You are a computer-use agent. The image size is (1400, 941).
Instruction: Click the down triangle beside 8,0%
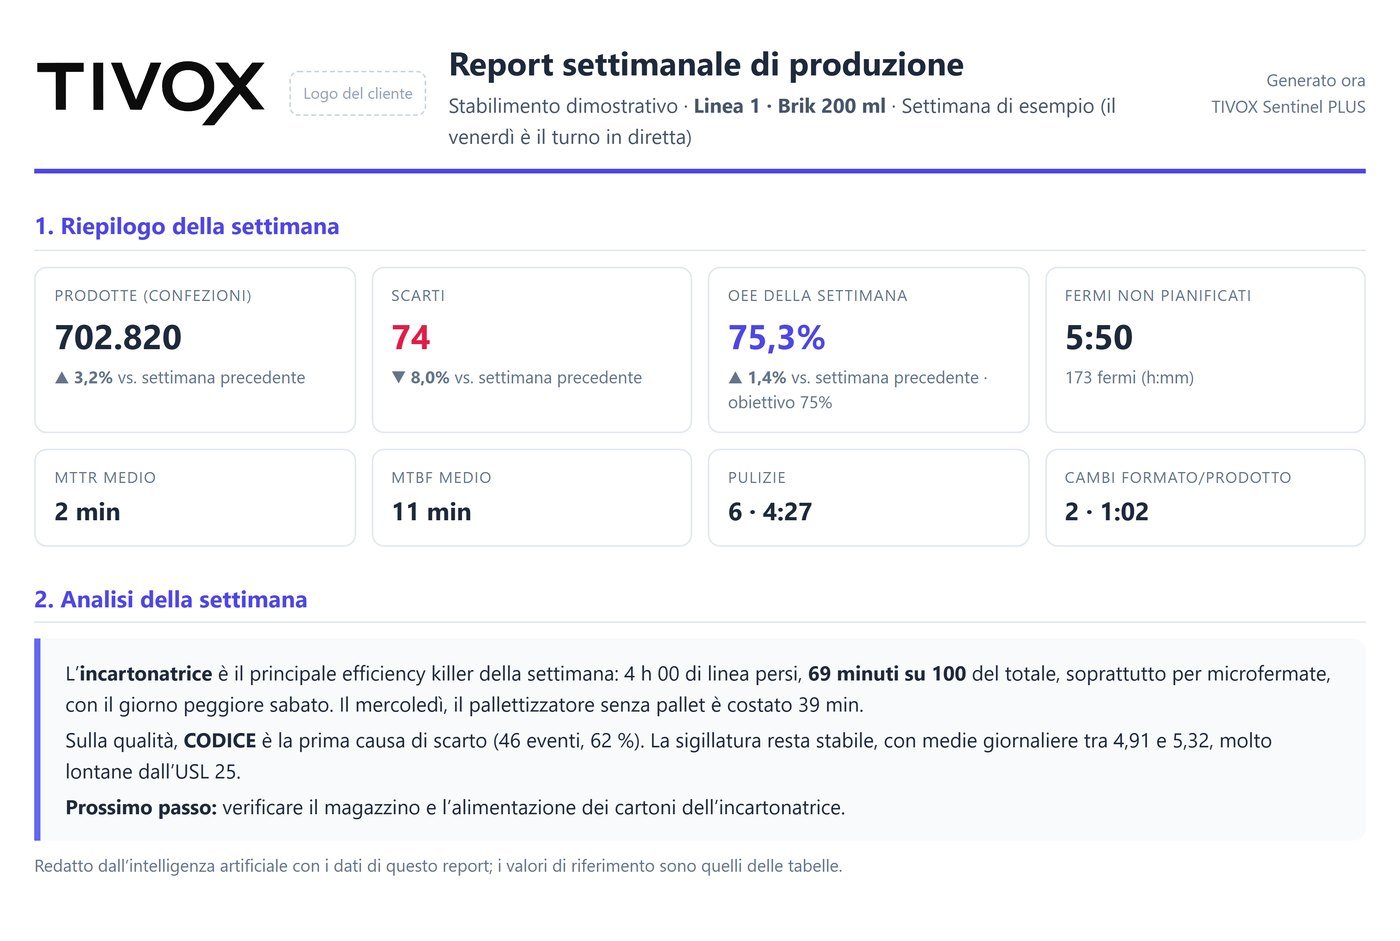[398, 378]
